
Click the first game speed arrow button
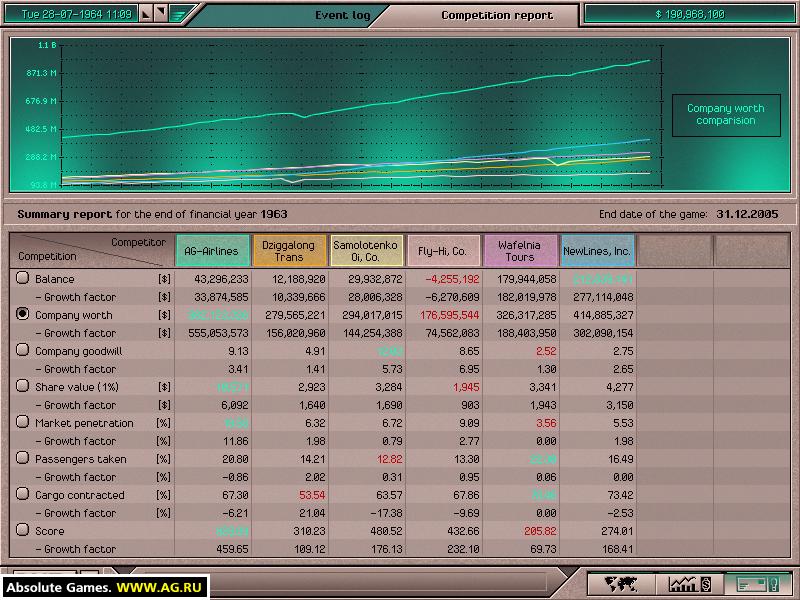145,15
